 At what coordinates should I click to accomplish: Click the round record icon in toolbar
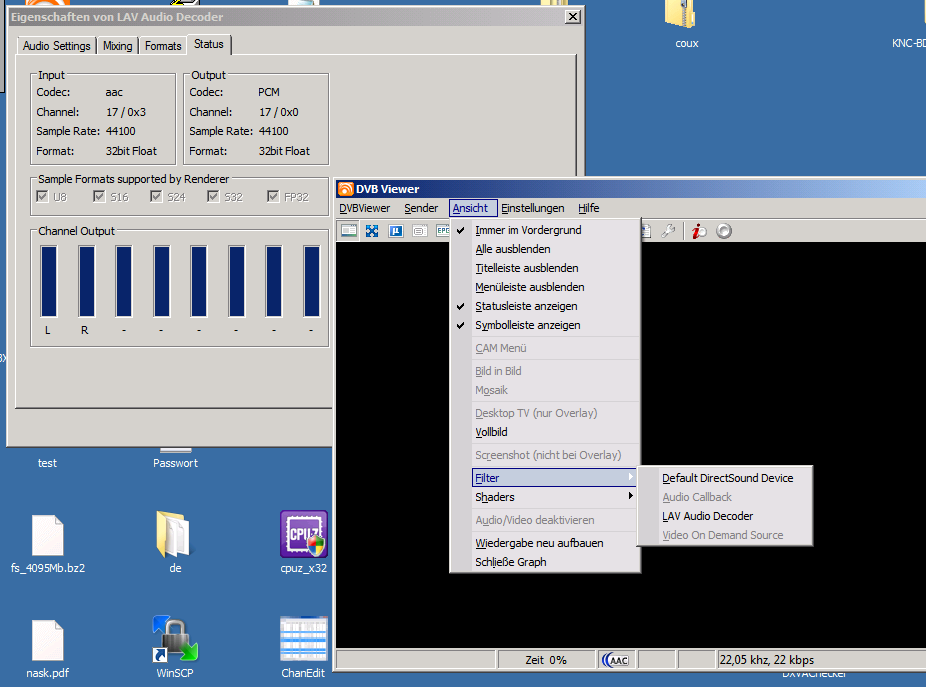(724, 231)
